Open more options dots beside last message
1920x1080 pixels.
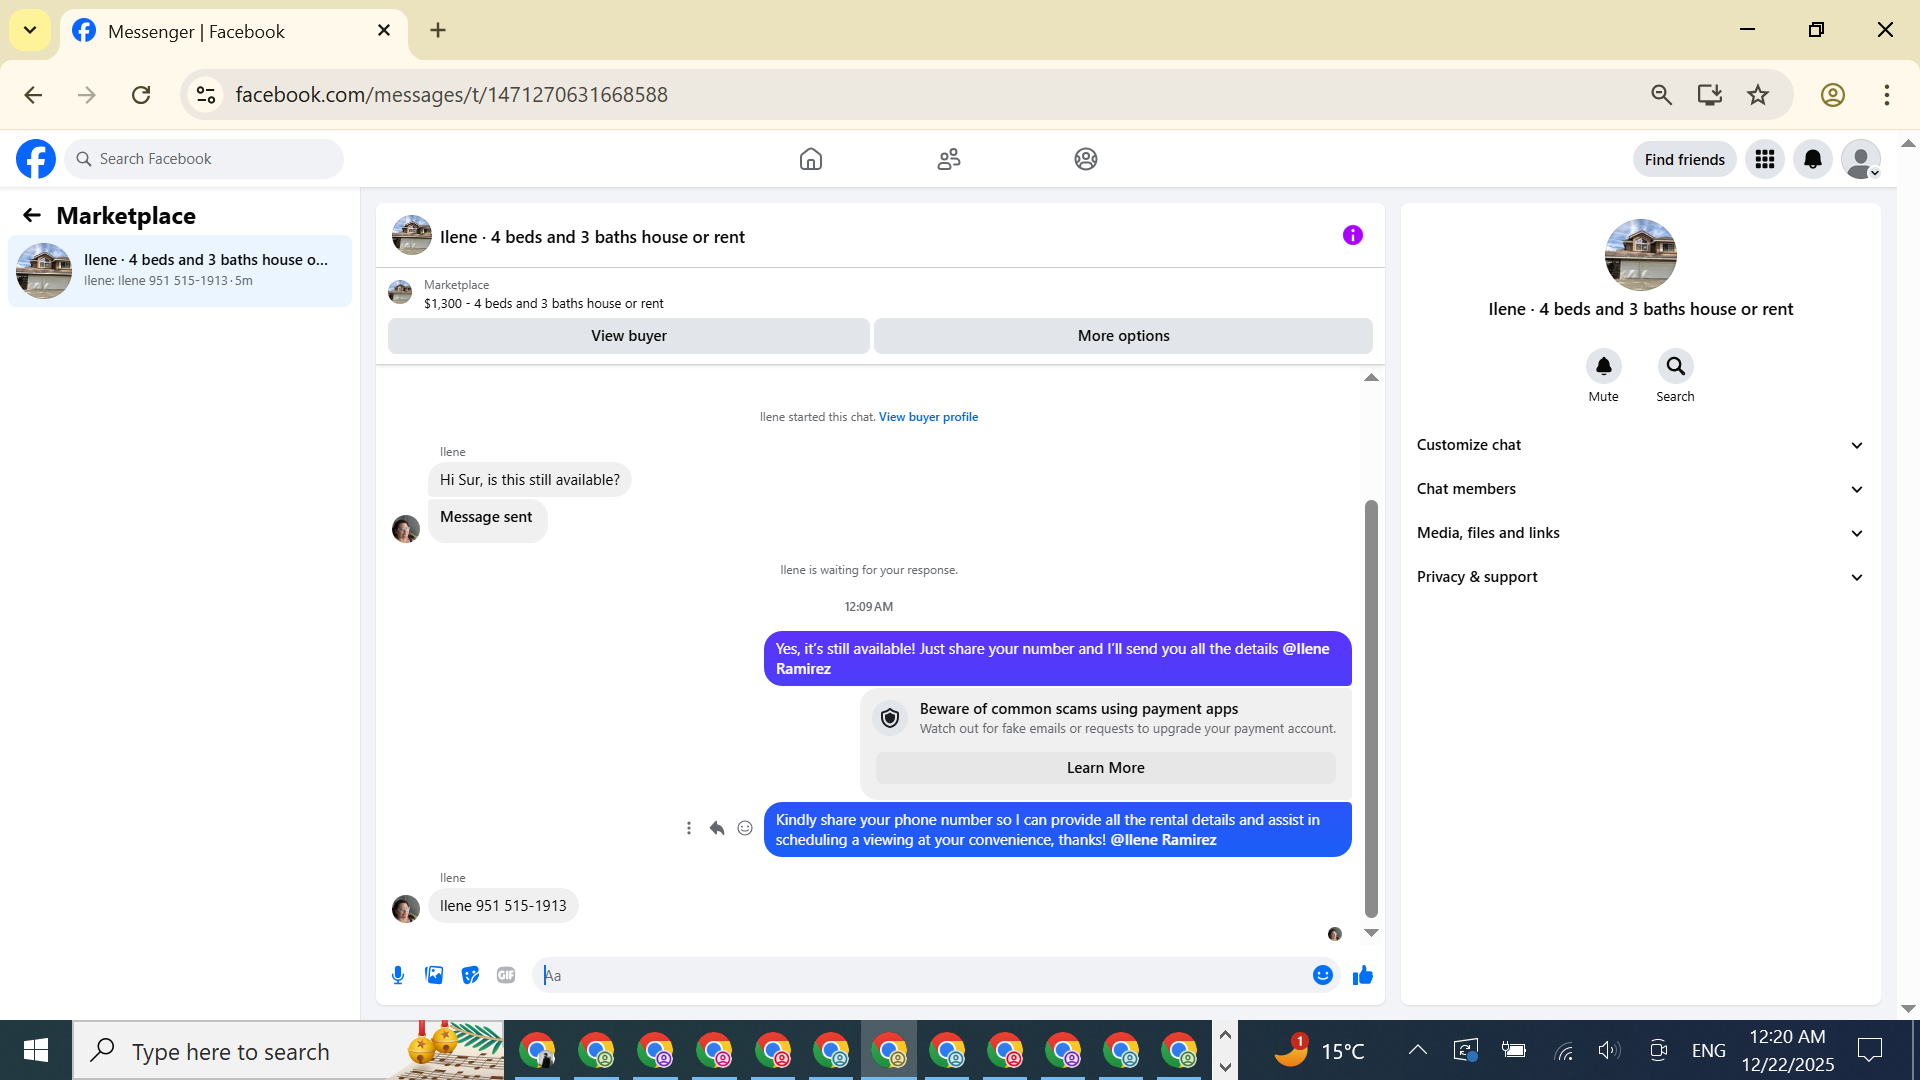[689, 828]
